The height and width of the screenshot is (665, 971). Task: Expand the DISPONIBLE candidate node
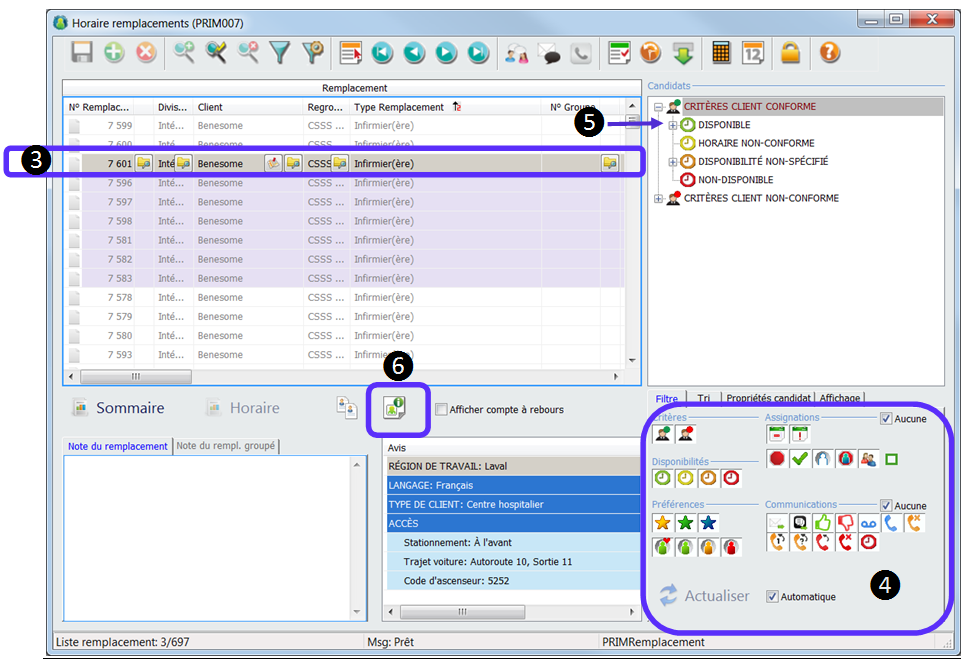(672, 125)
